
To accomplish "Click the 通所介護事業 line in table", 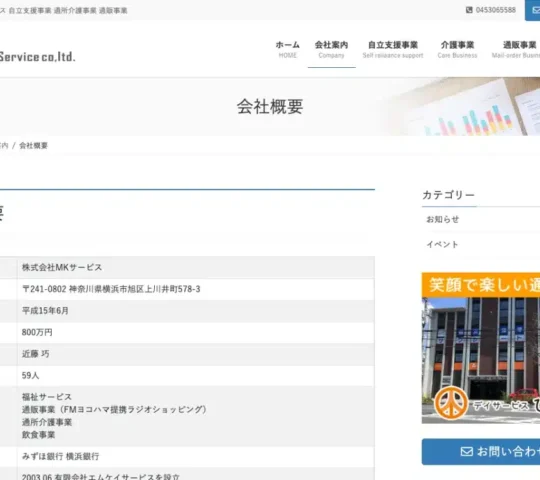I will [47, 422].
